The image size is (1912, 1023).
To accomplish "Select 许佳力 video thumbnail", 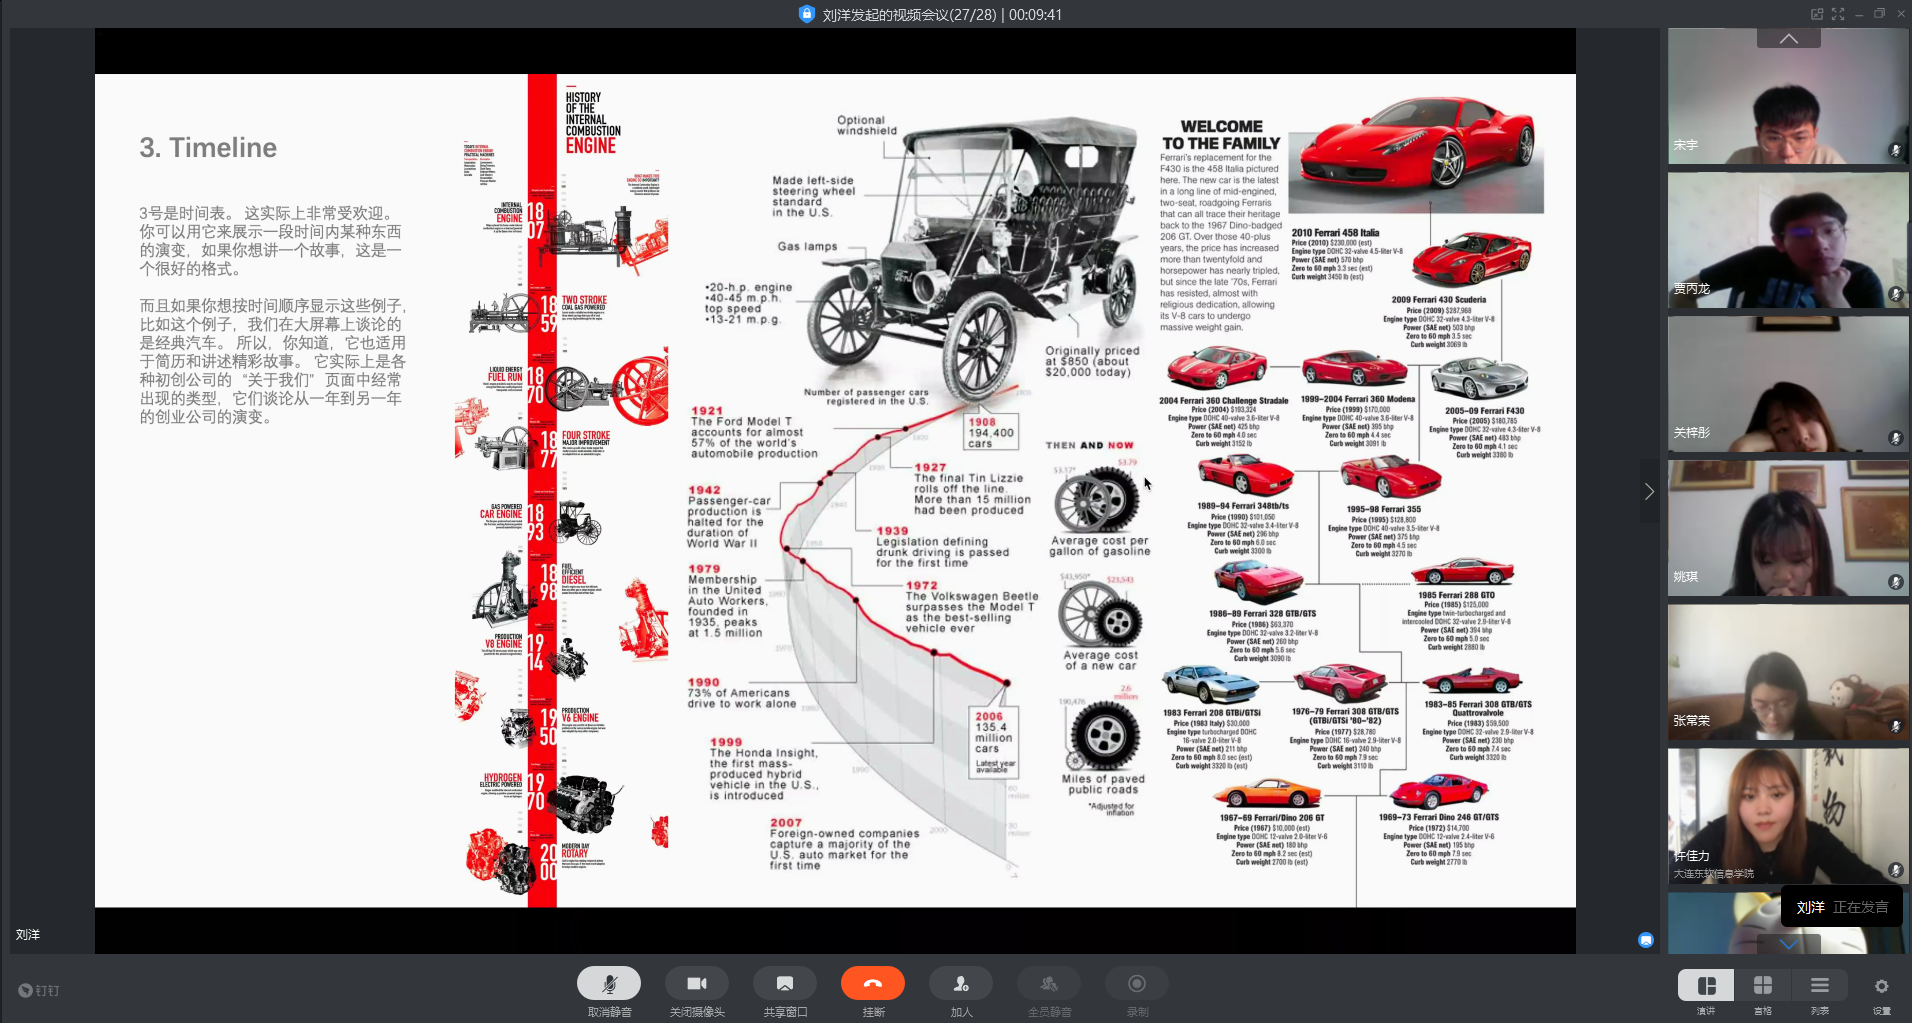I will (1788, 816).
